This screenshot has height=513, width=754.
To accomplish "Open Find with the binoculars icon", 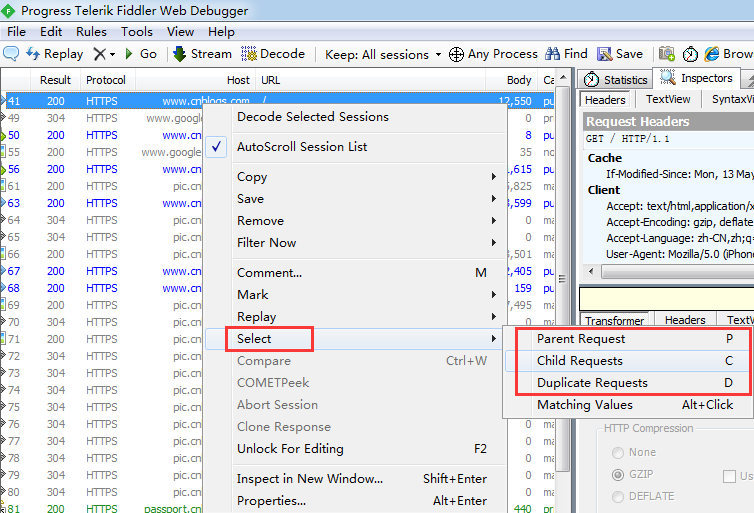I will (x=553, y=54).
